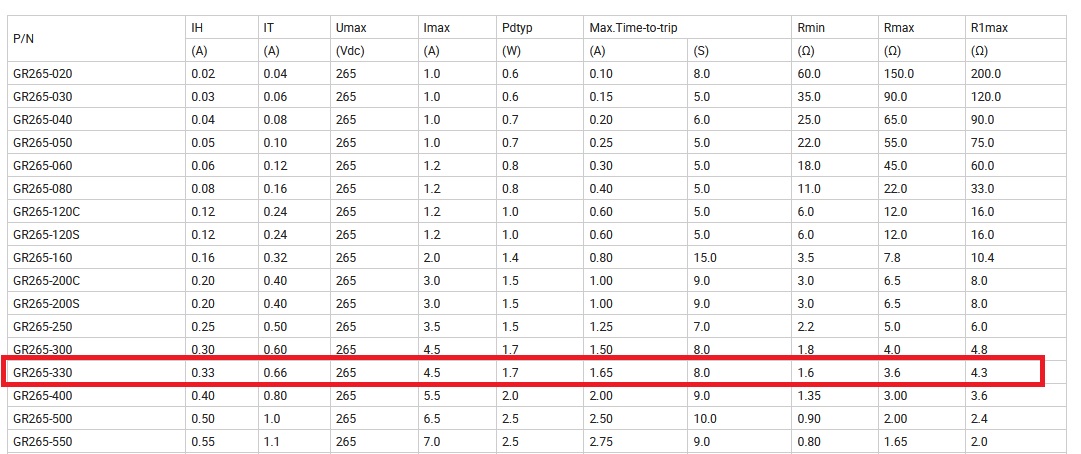Image resolution: width=1081 pixels, height=454 pixels.
Task: Click trip current 1.25 for GR265-250
Action: pyautogui.click(x=600, y=327)
